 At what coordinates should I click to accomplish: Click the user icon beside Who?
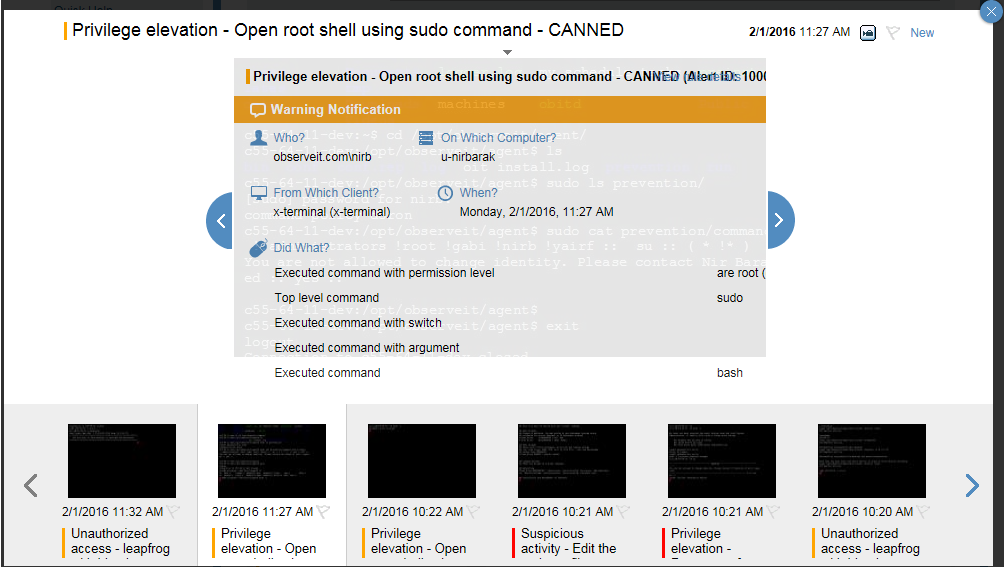[258, 138]
